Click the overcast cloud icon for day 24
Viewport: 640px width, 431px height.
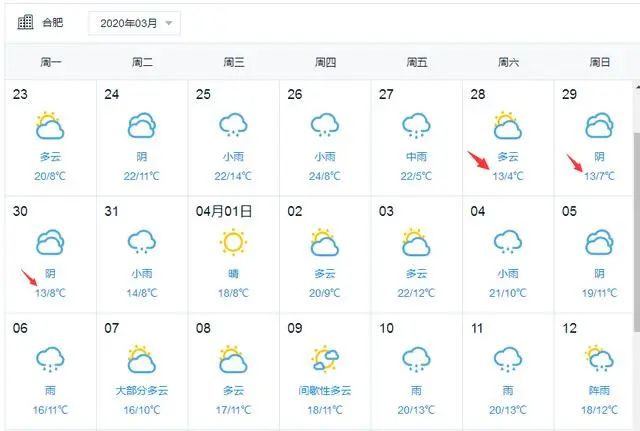point(142,125)
